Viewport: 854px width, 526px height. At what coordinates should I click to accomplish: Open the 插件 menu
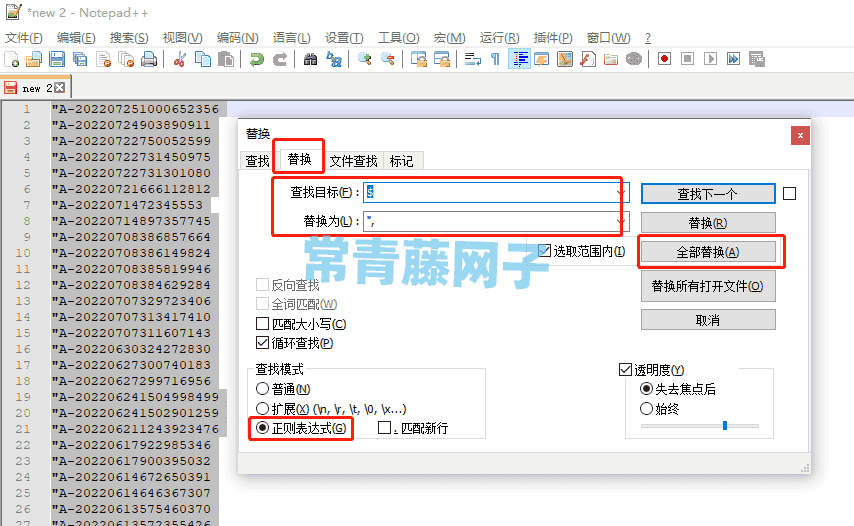(x=553, y=38)
